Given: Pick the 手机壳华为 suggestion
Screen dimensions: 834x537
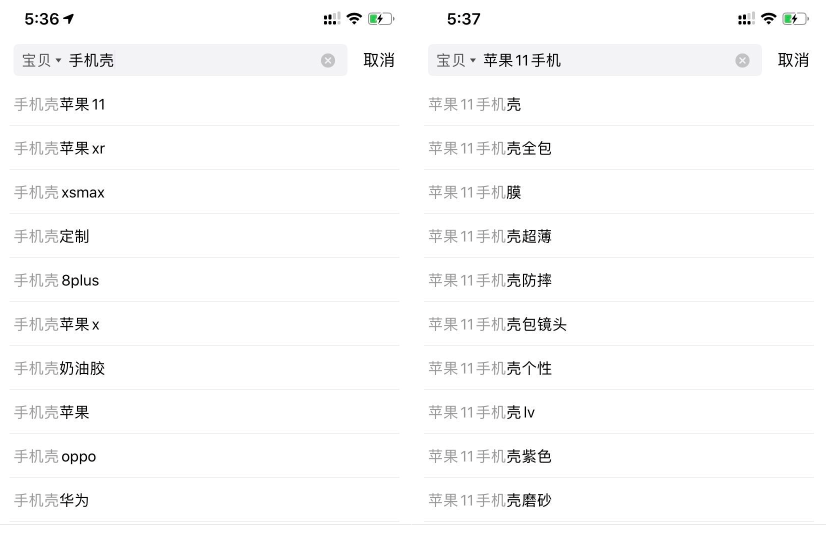Looking at the screenshot, I should (205, 500).
